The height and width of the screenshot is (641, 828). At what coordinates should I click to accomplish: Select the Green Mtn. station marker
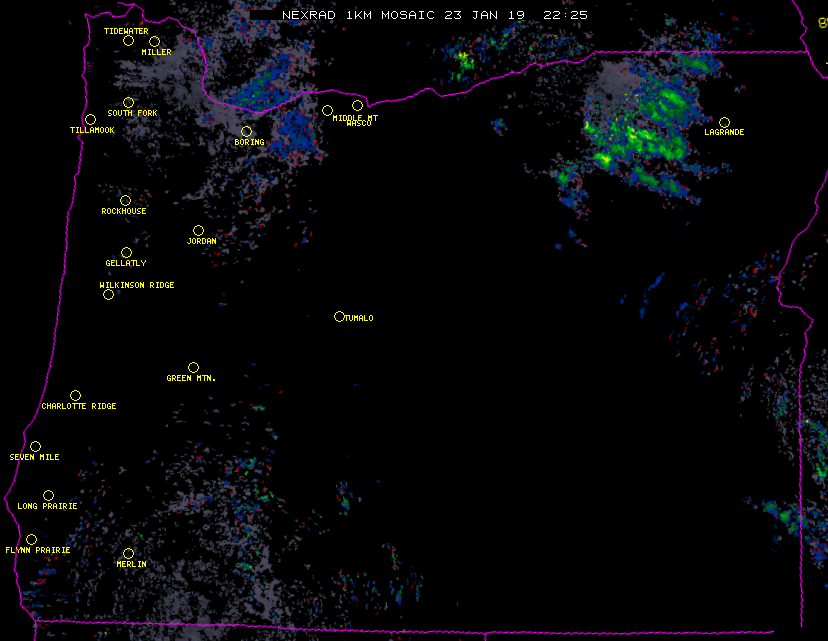193,368
